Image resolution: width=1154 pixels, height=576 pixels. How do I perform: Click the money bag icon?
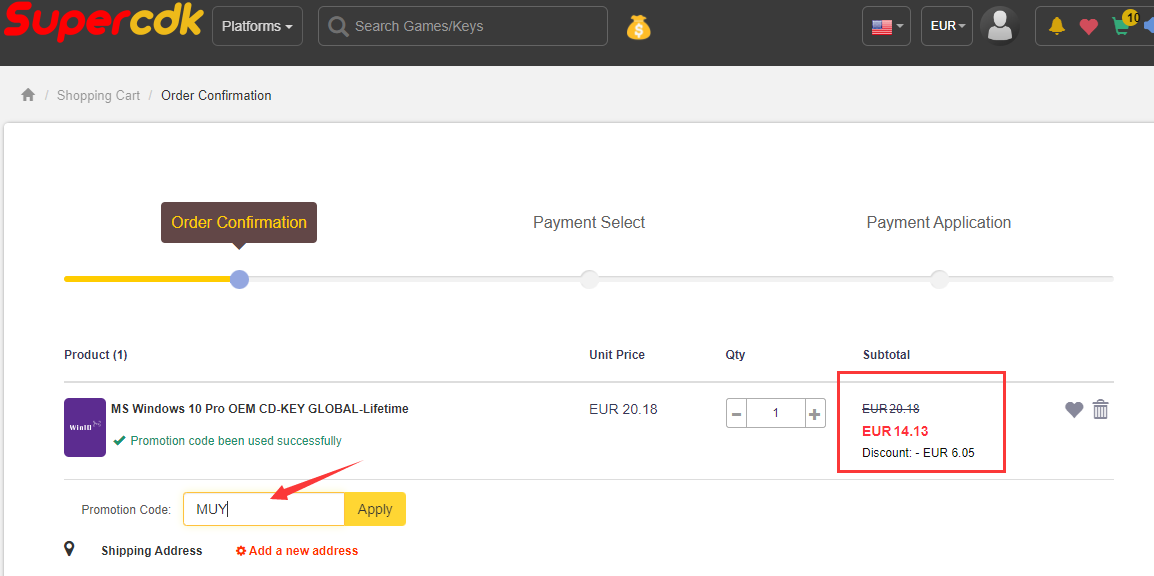click(x=638, y=27)
